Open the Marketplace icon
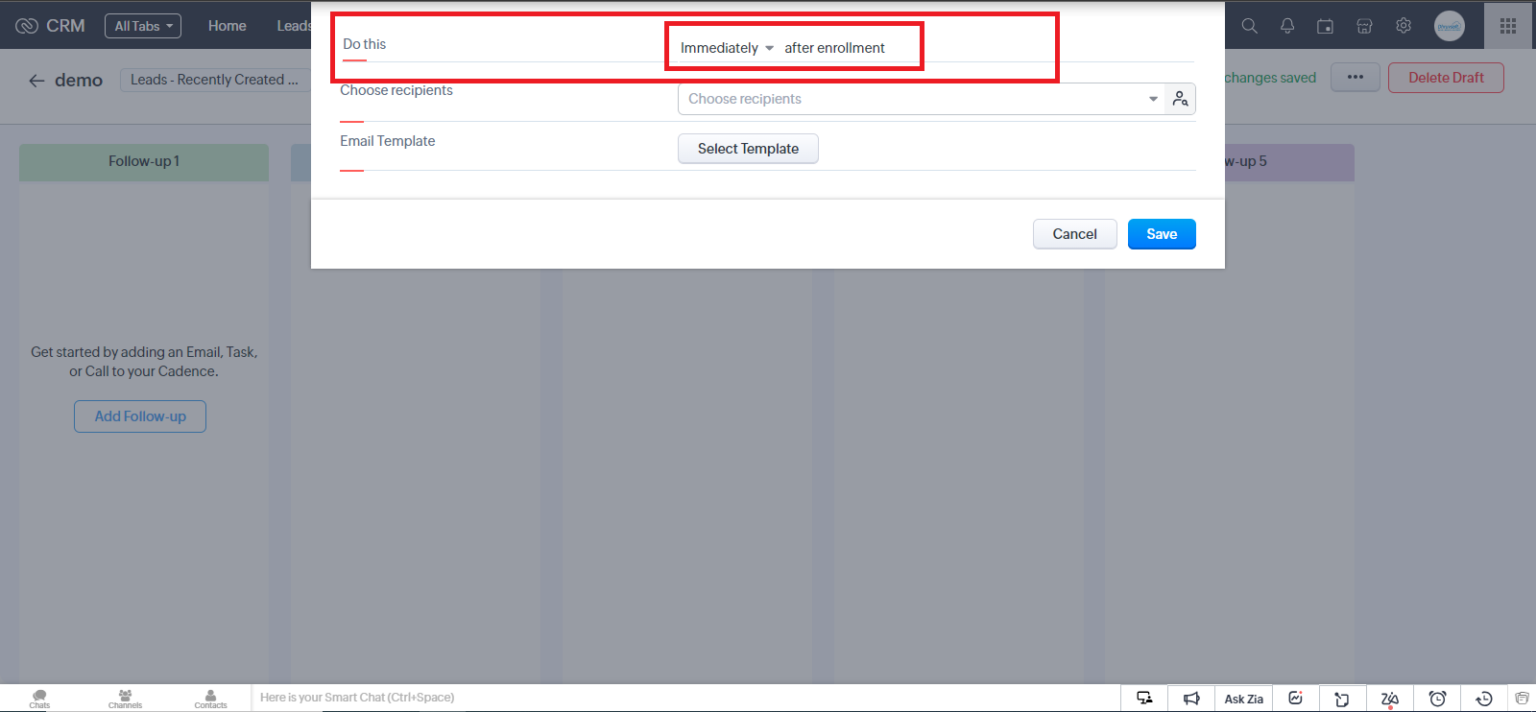 pyautogui.click(x=1364, y=25)
